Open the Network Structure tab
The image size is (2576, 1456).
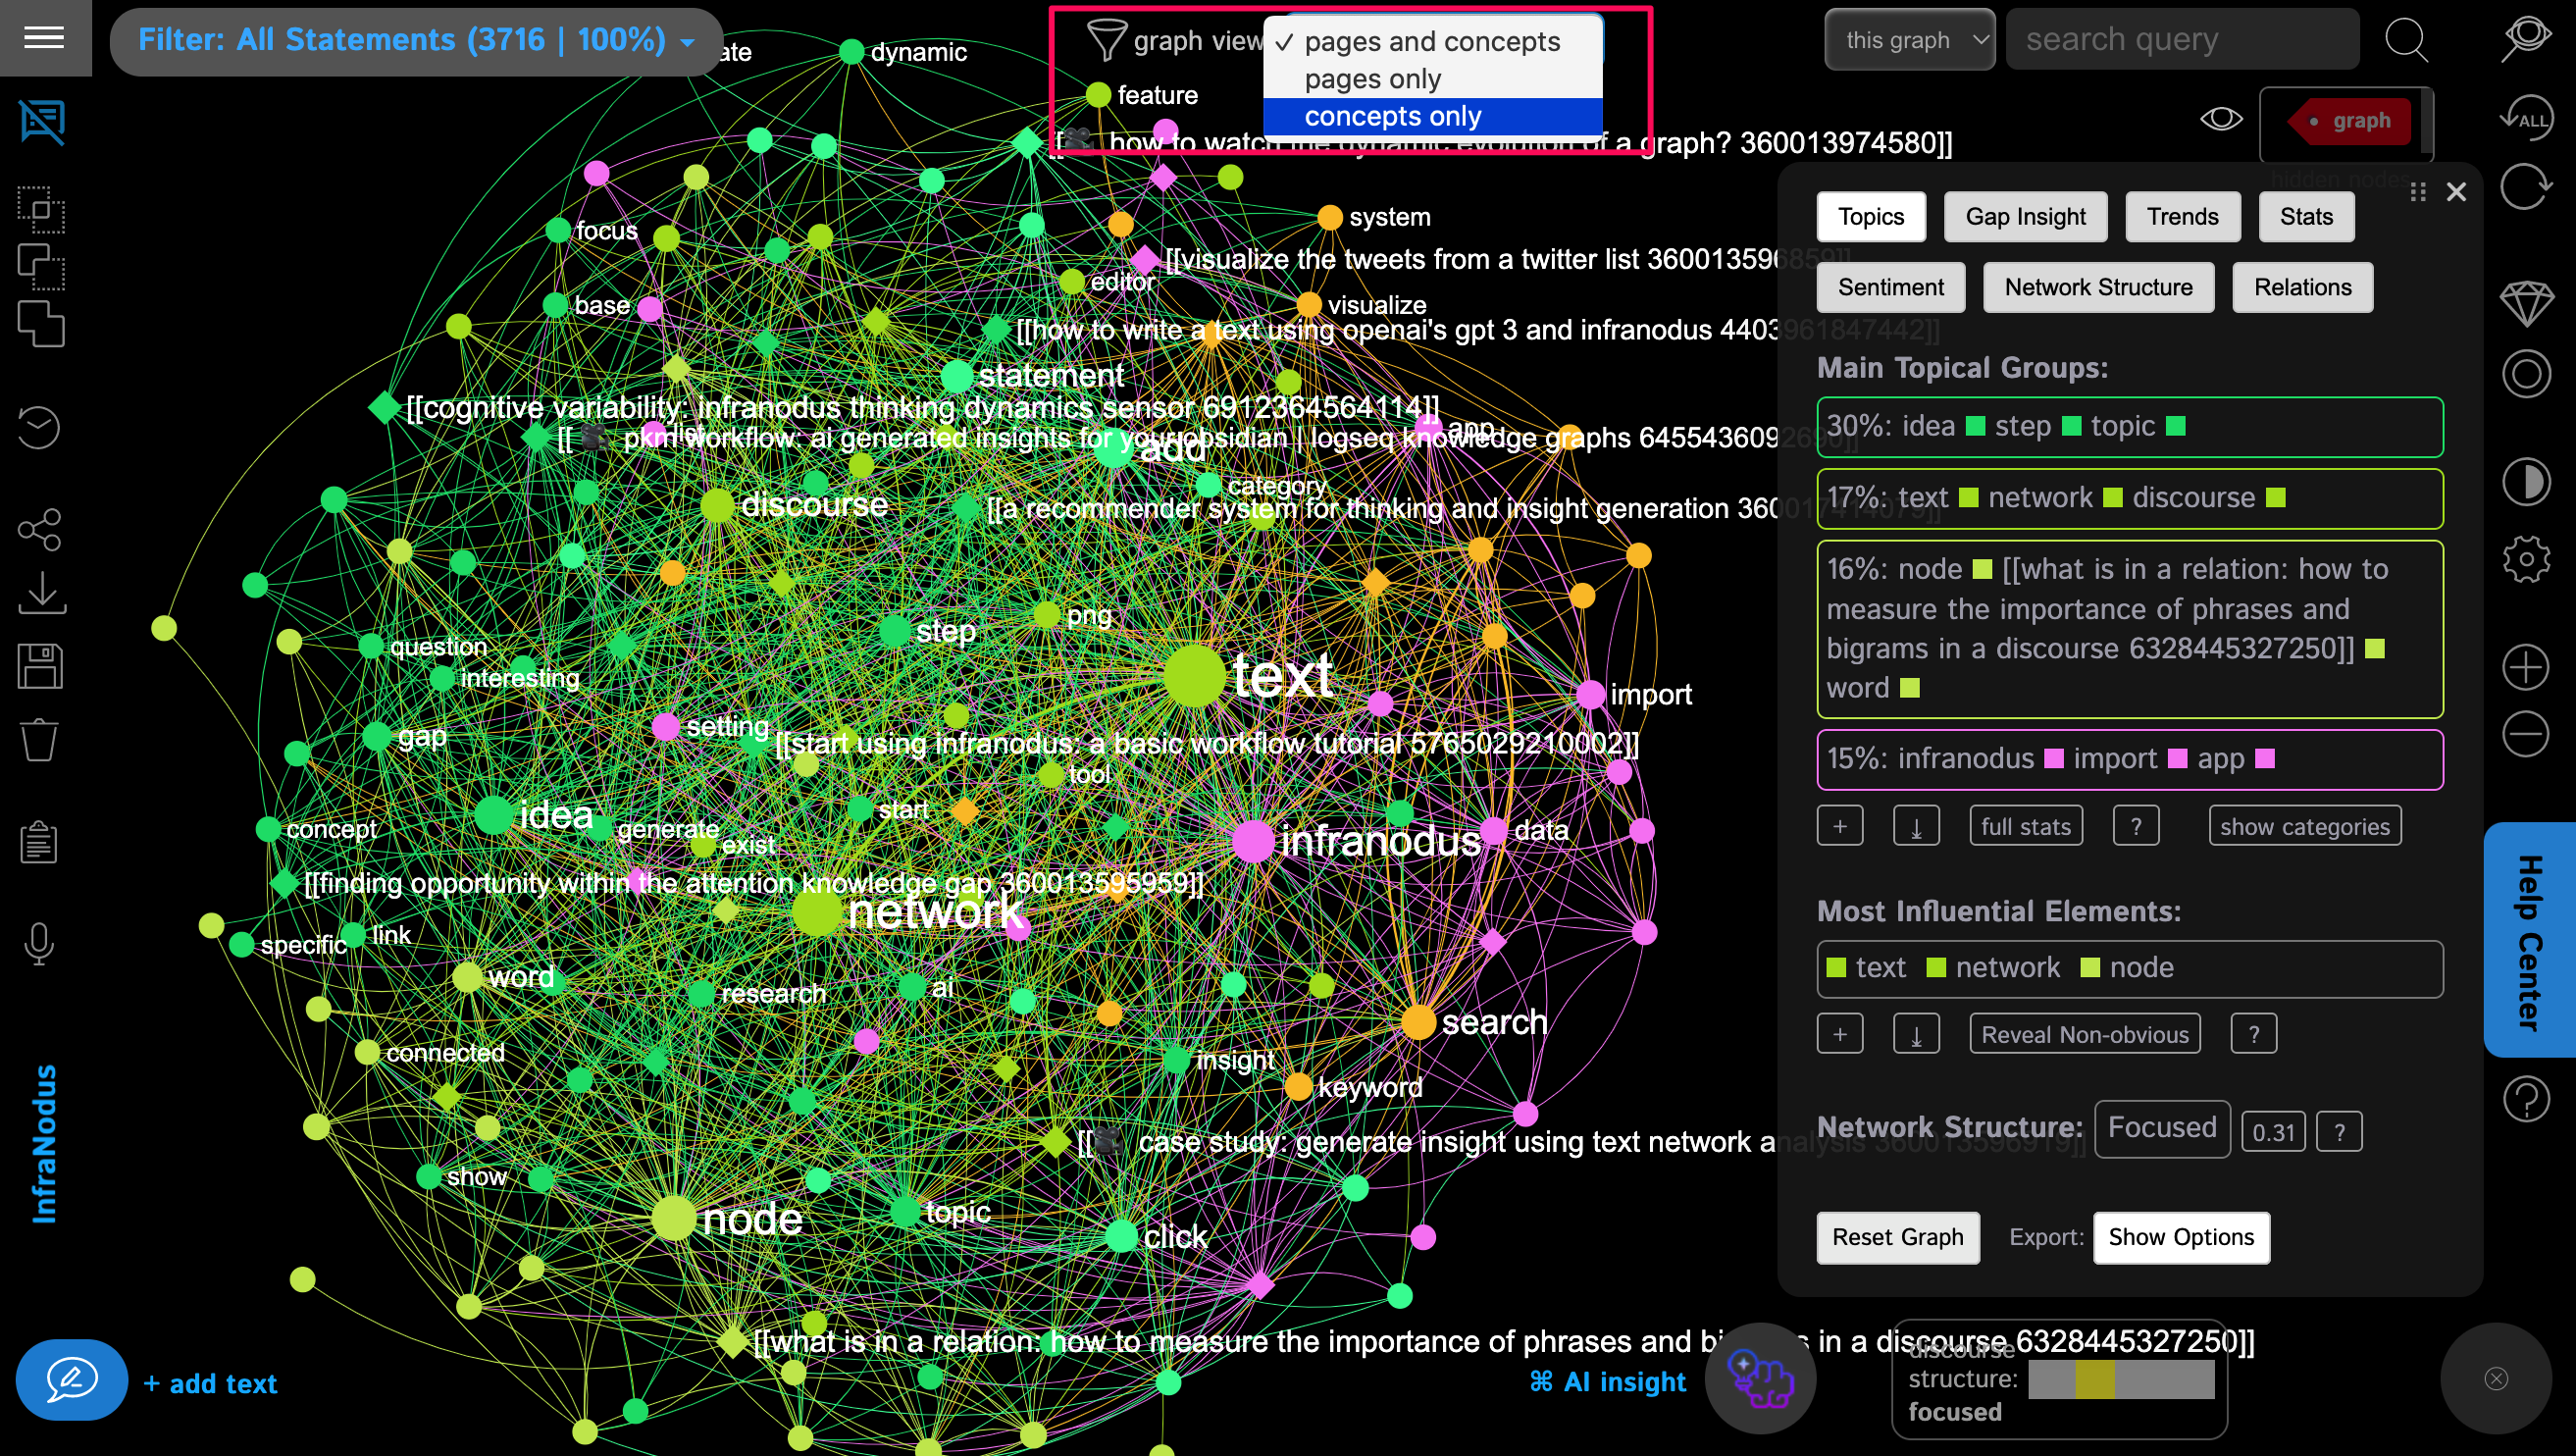(x=2098, y=287)
